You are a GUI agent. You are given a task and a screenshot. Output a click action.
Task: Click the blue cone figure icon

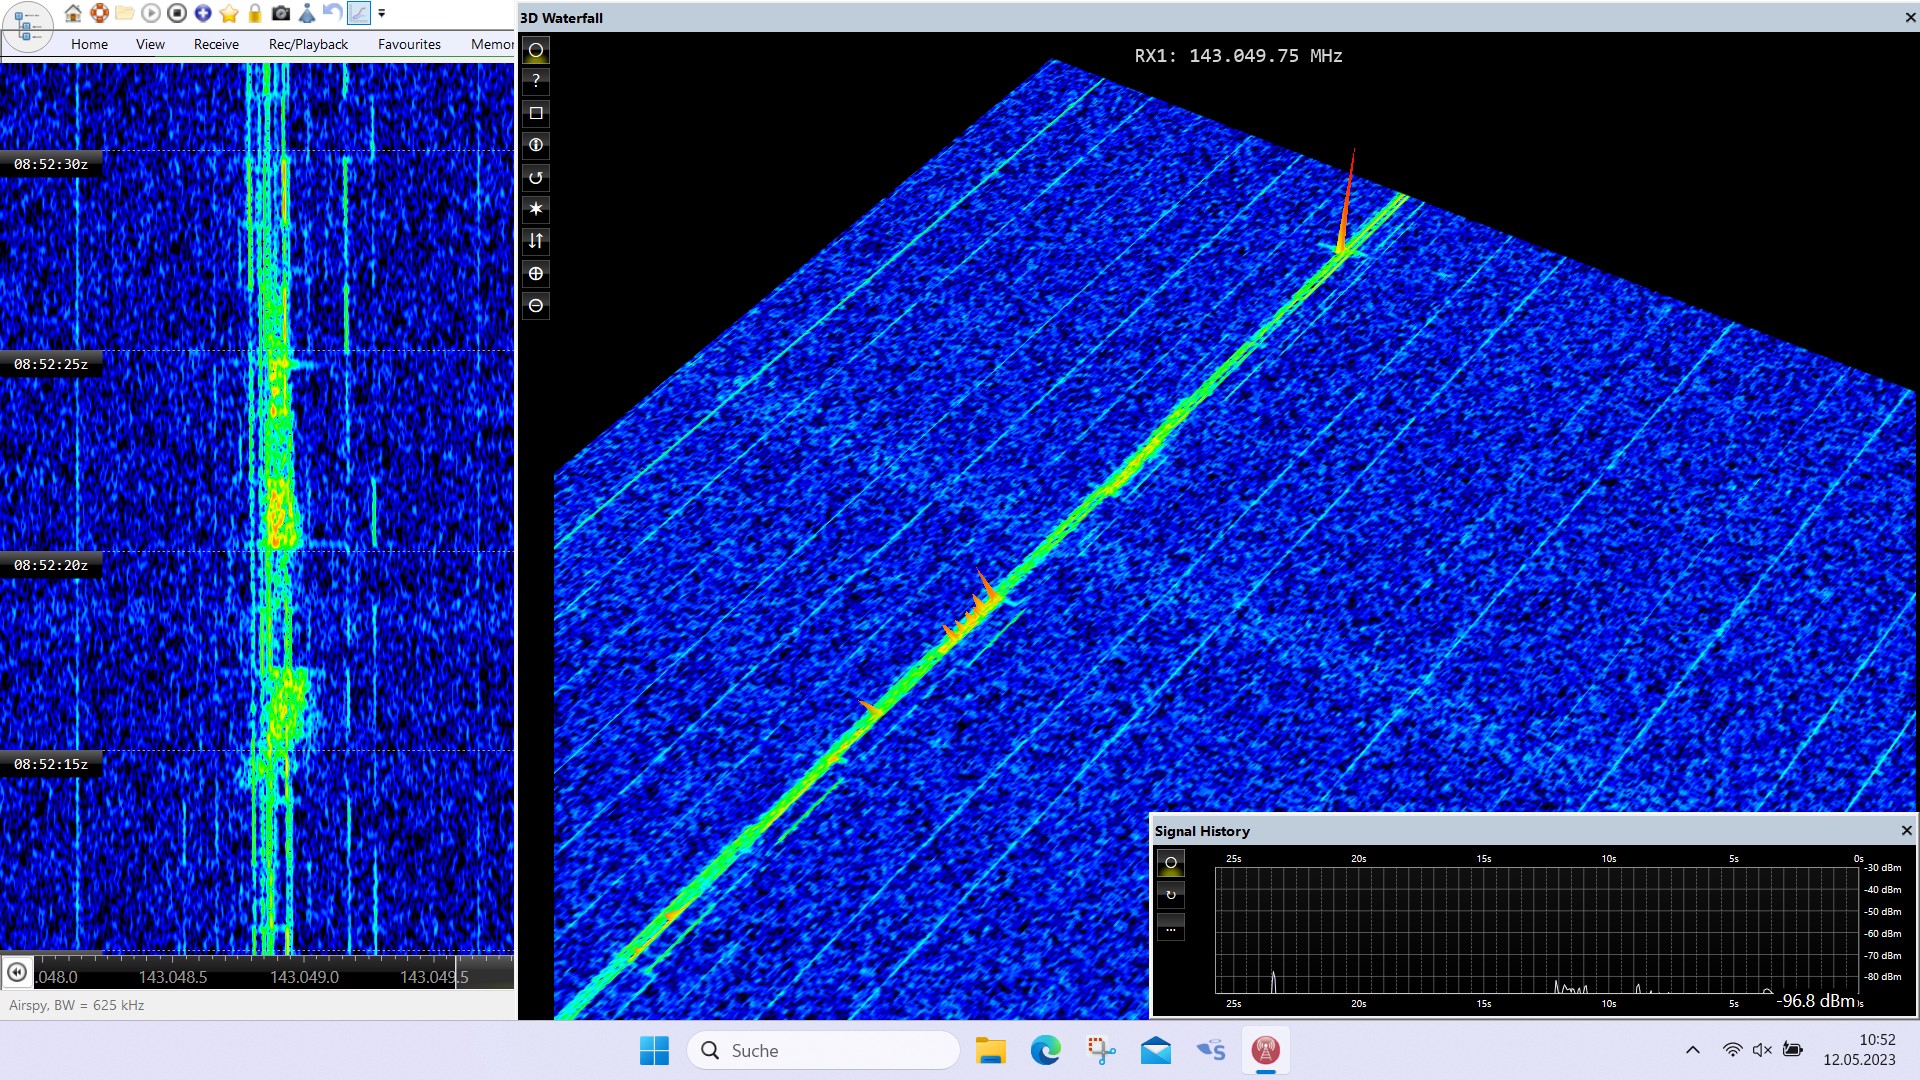tap(307, 13)
